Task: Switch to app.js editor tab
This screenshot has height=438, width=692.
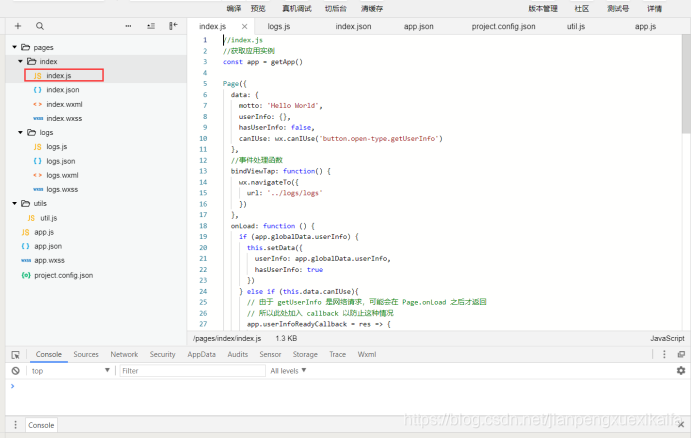Action: [x=645, y=26]
